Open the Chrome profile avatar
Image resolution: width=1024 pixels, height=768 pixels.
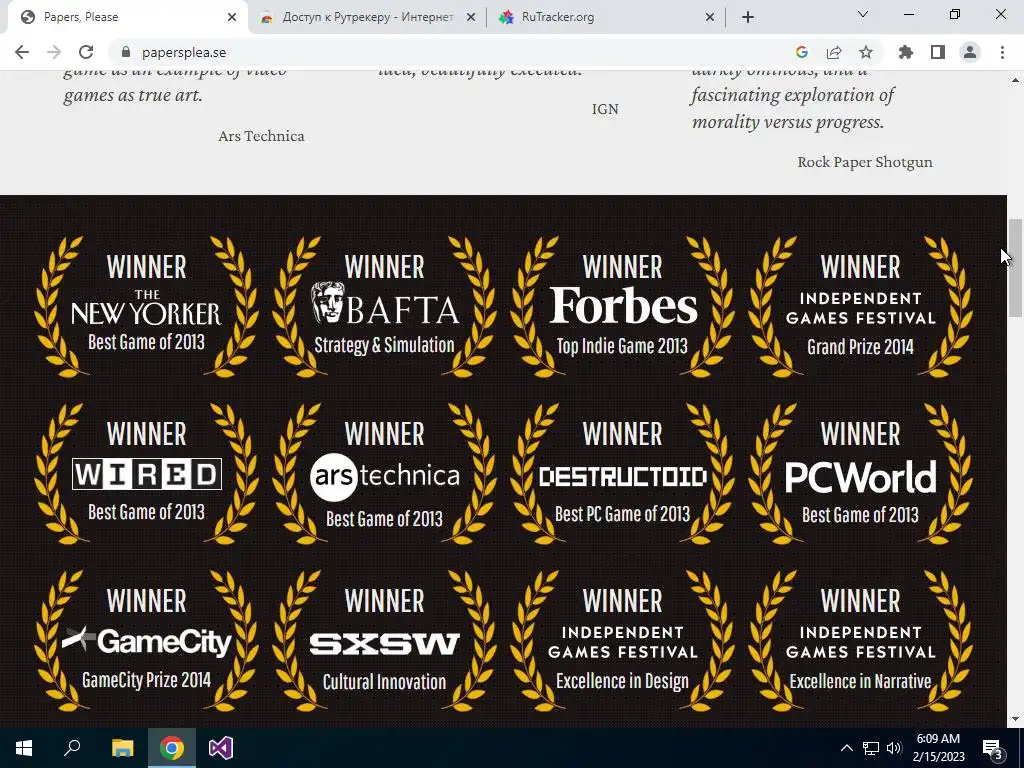coord(970,52)
